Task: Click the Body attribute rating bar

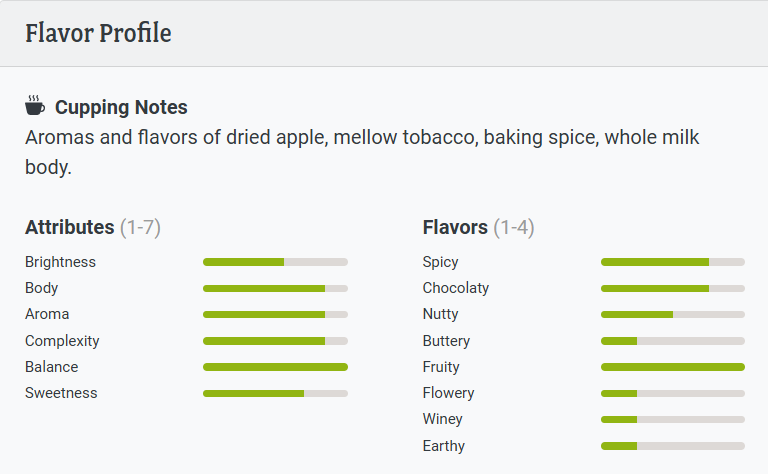Action: (x=275, y=288)
